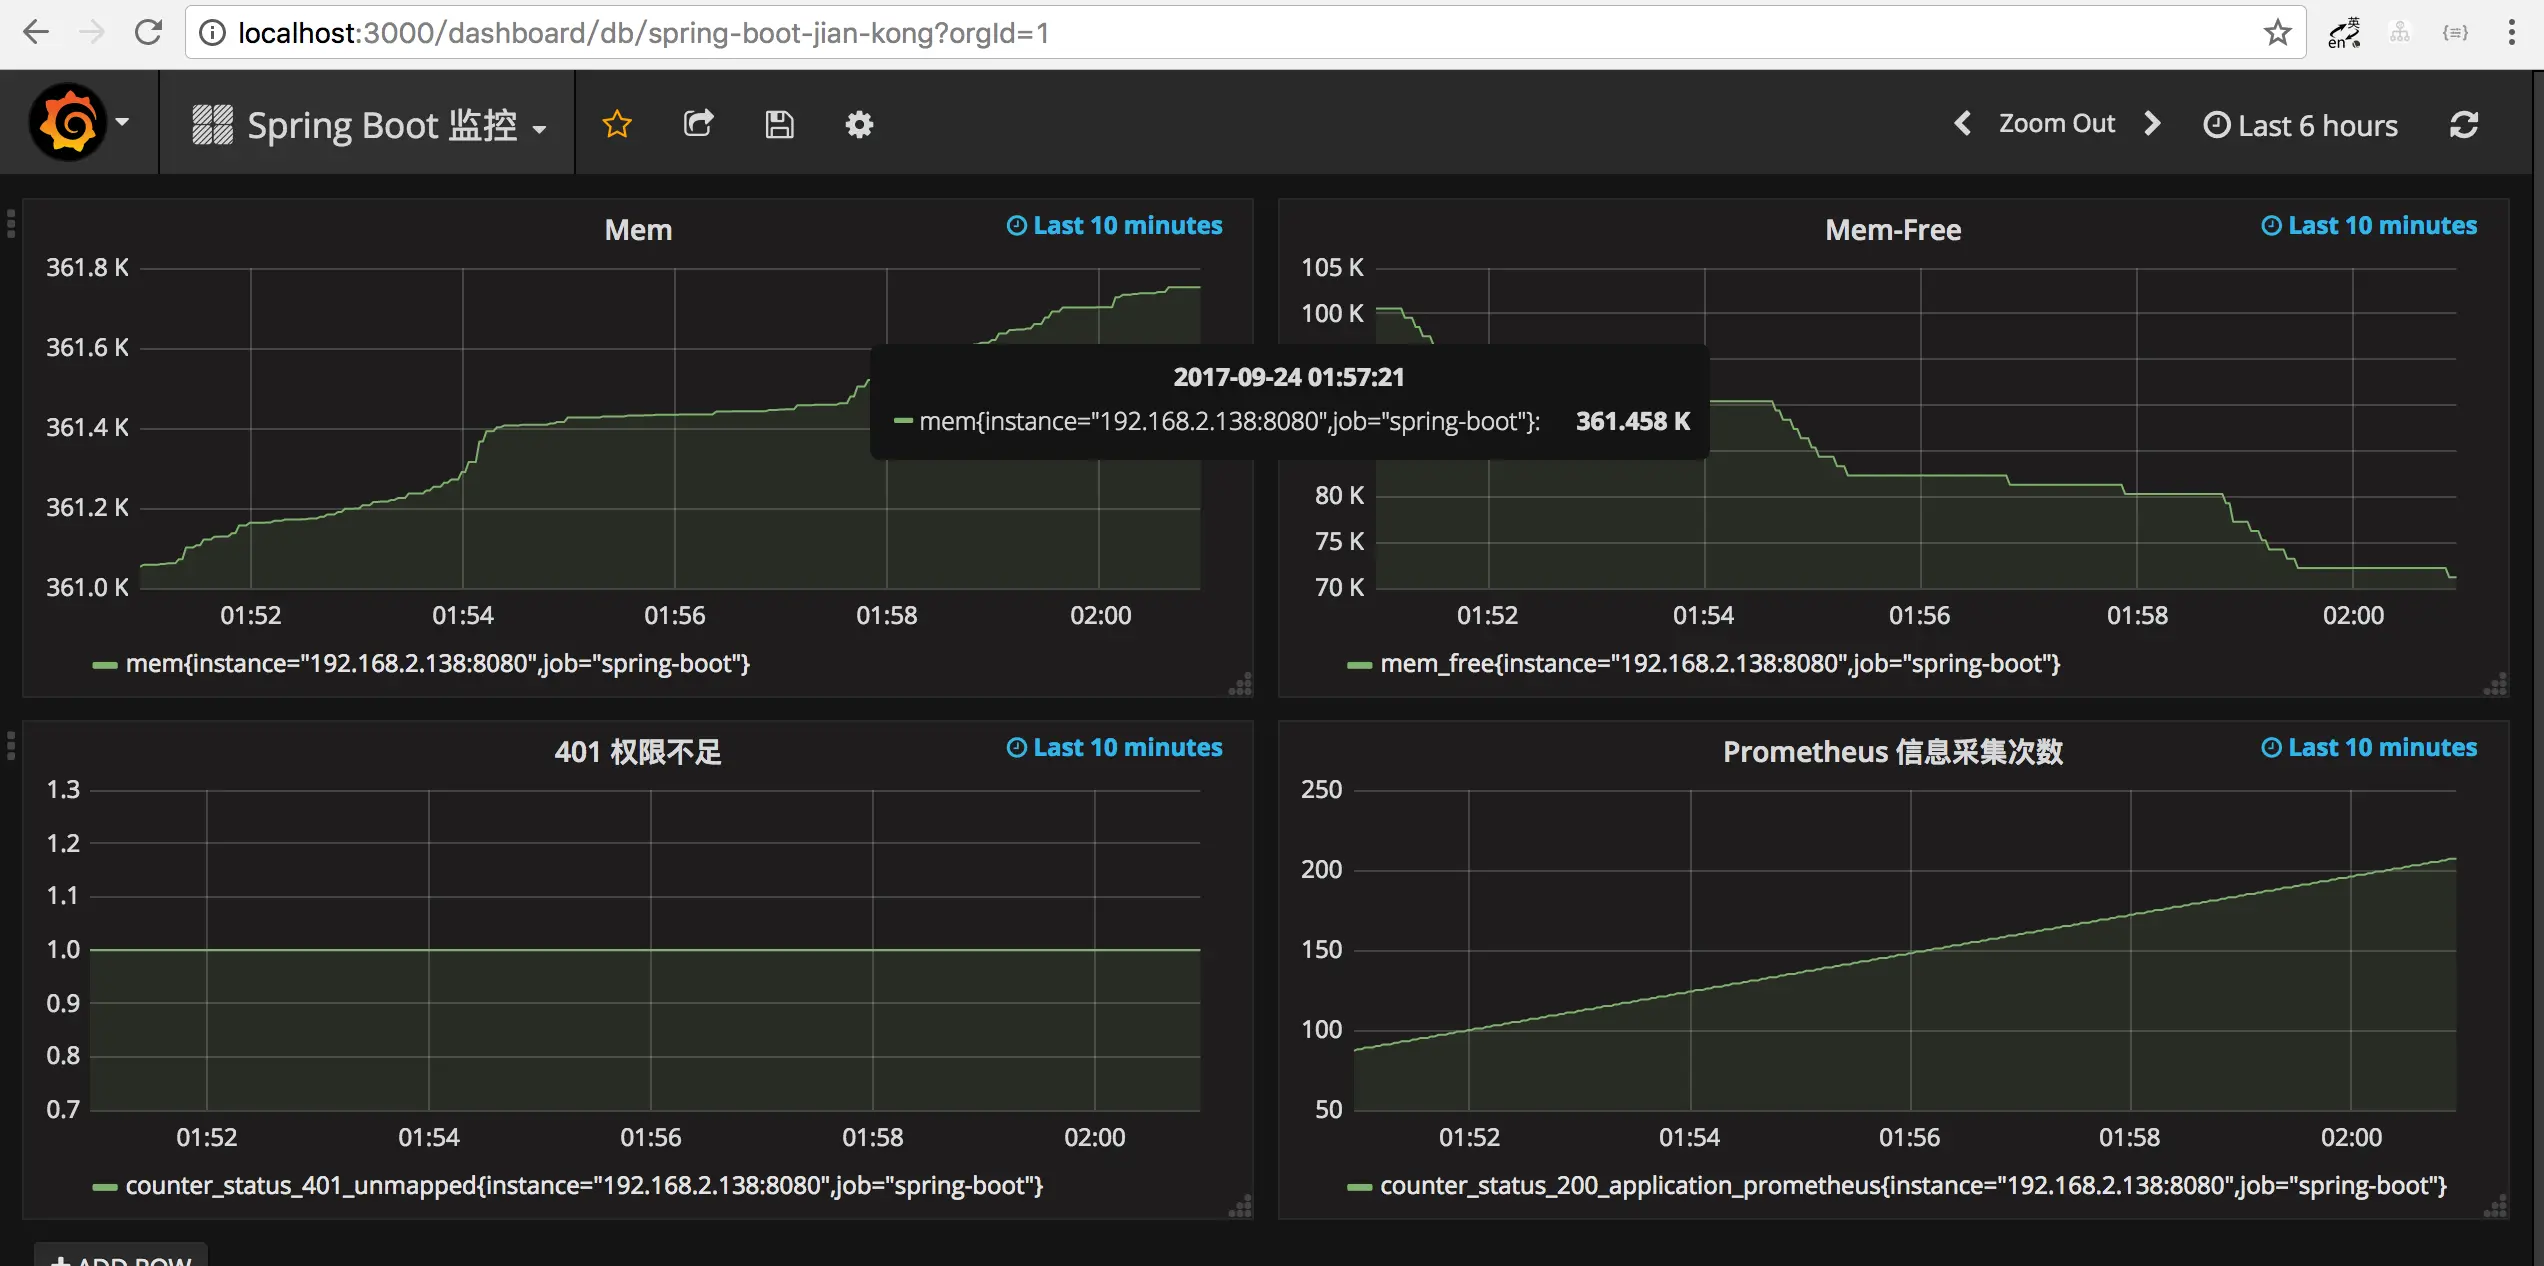Screen dimensions: 2544x1266
Task: Click the browser address bar URL
Action: click(644, 33)
